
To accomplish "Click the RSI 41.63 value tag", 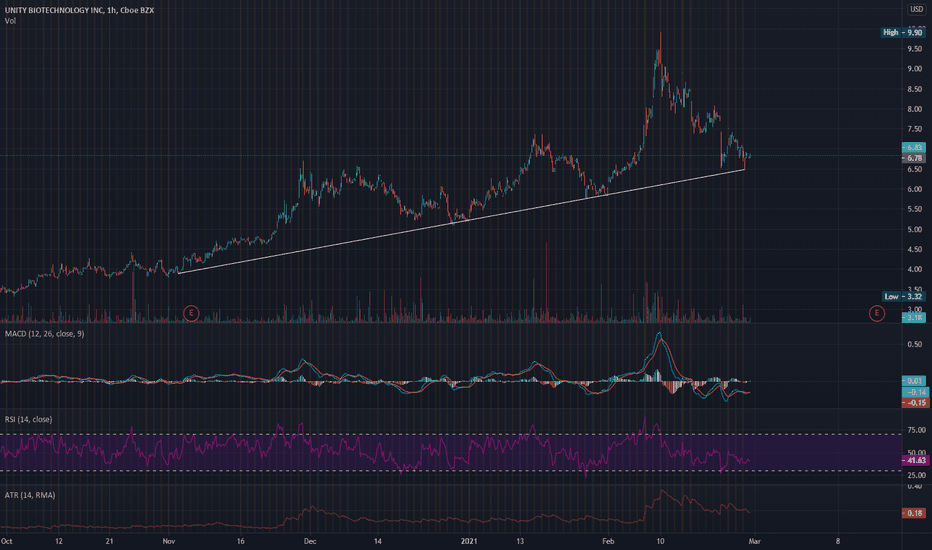I will coord(915,460).
